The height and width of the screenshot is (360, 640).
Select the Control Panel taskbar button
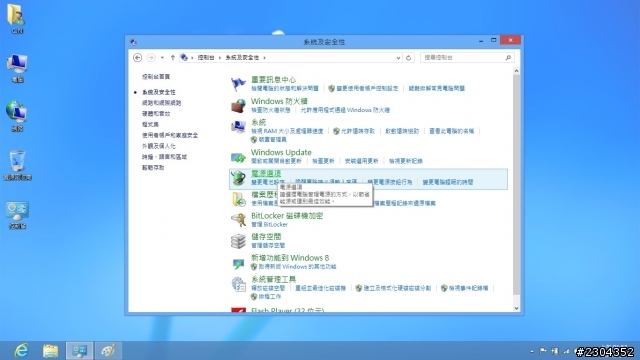pos(80,351)
